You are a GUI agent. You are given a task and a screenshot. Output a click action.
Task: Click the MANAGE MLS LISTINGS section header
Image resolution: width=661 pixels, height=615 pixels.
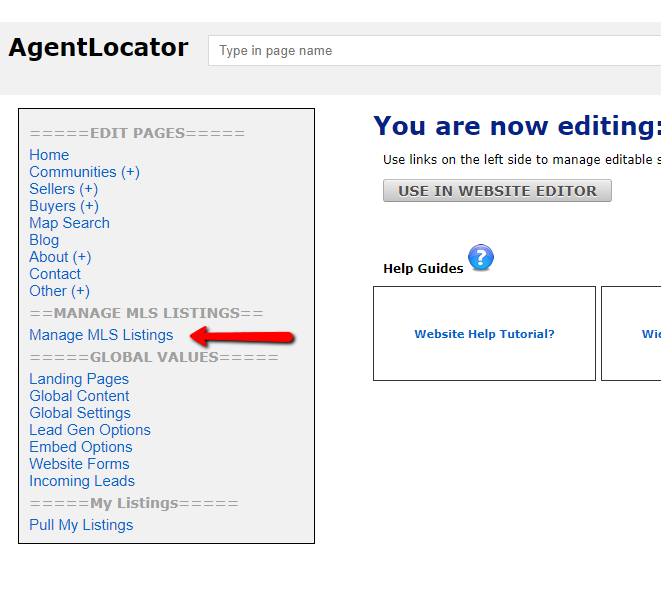[x=146, y=313]
